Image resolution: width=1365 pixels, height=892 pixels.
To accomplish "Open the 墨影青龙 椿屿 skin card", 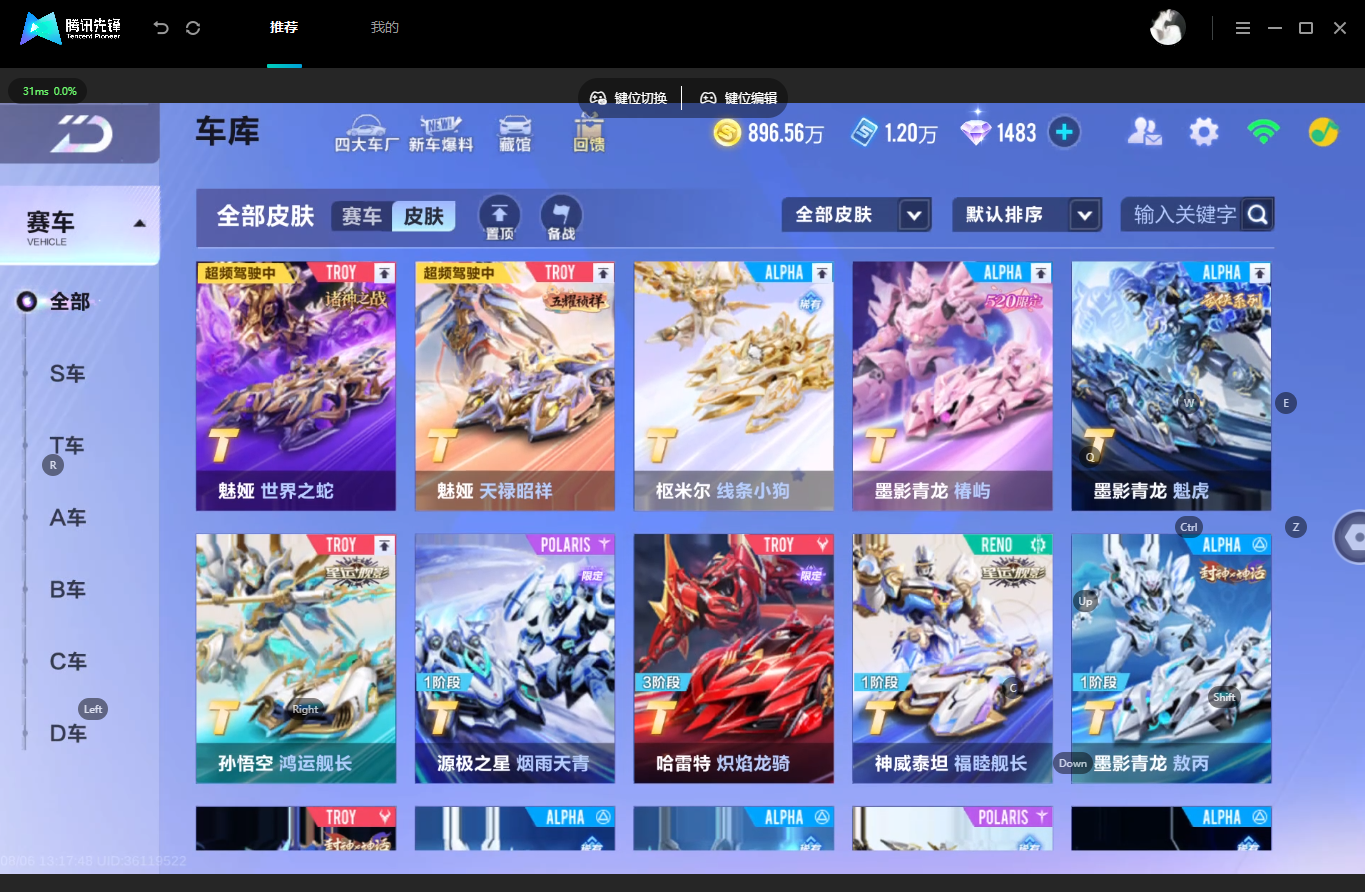I will (953, 386).
